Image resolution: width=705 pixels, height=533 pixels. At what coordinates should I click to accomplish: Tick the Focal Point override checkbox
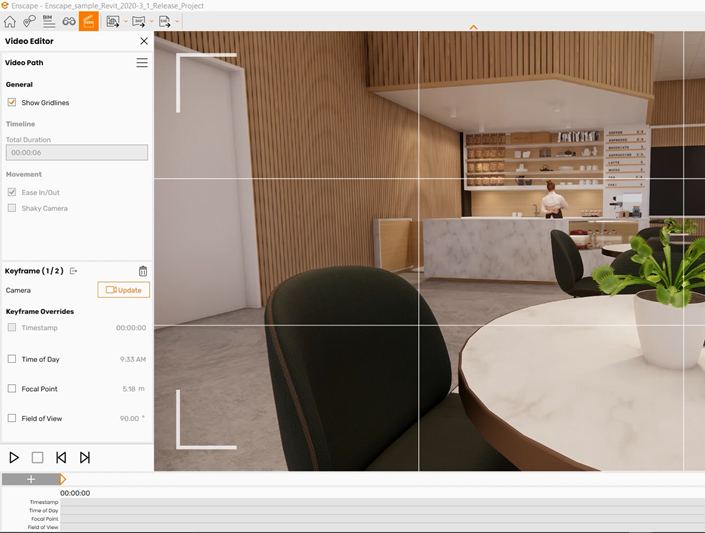pyautogui.click(x=12, y=388)
